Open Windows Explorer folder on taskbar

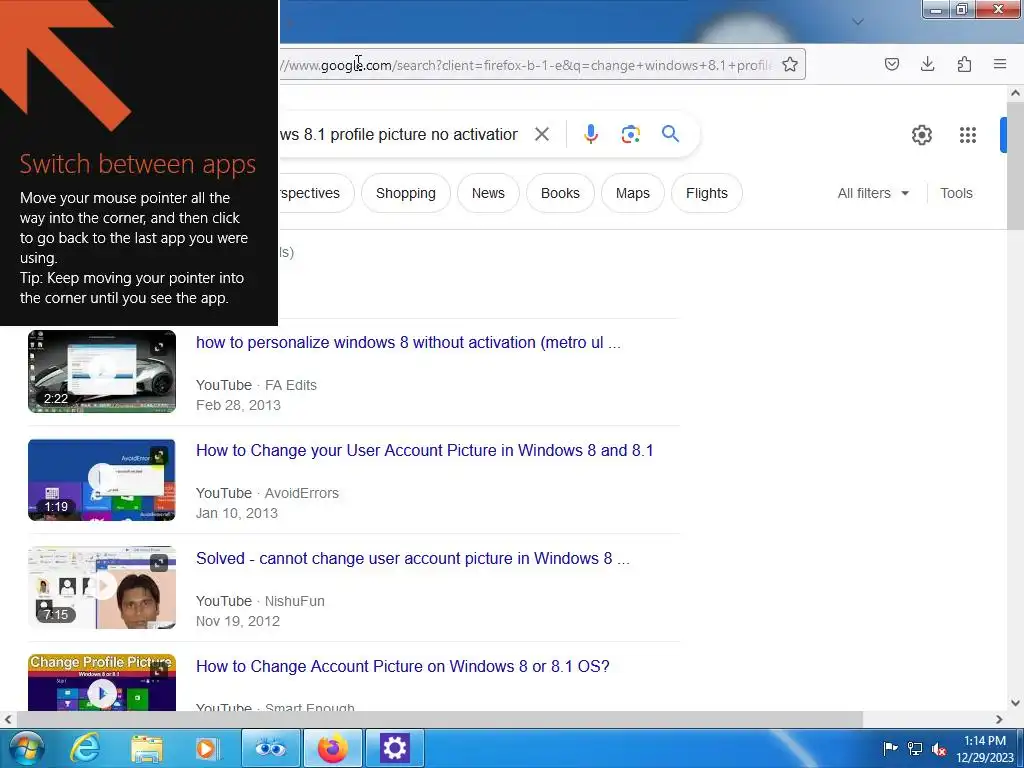[x=147, y=748]
